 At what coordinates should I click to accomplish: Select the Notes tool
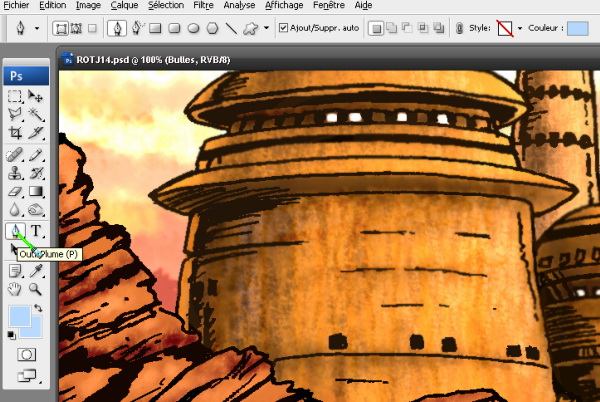(x=15, y=271)
